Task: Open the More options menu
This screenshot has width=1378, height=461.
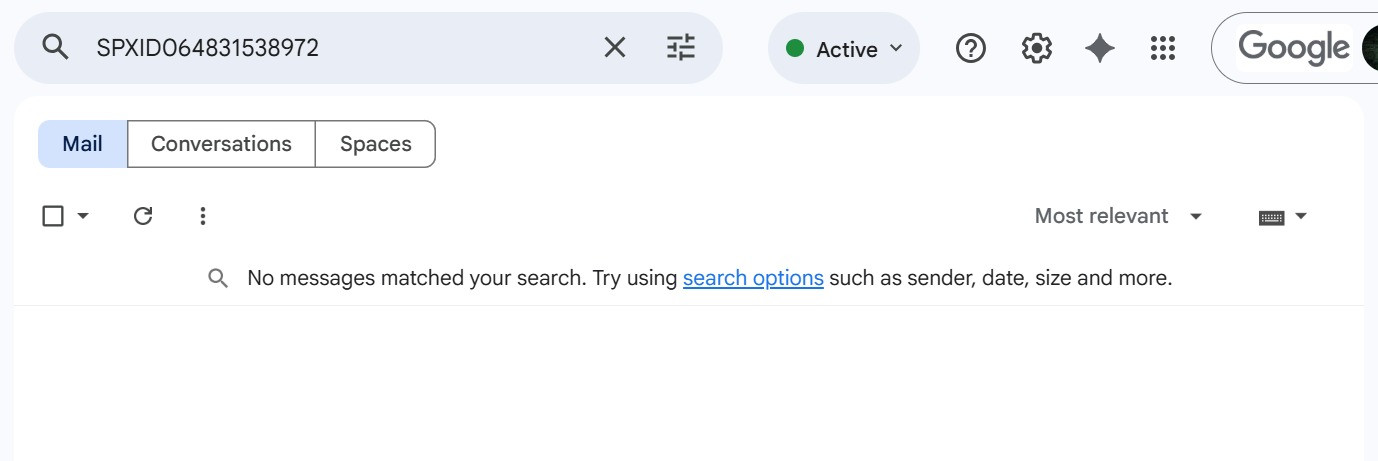Action: click(x=203, y=216)
